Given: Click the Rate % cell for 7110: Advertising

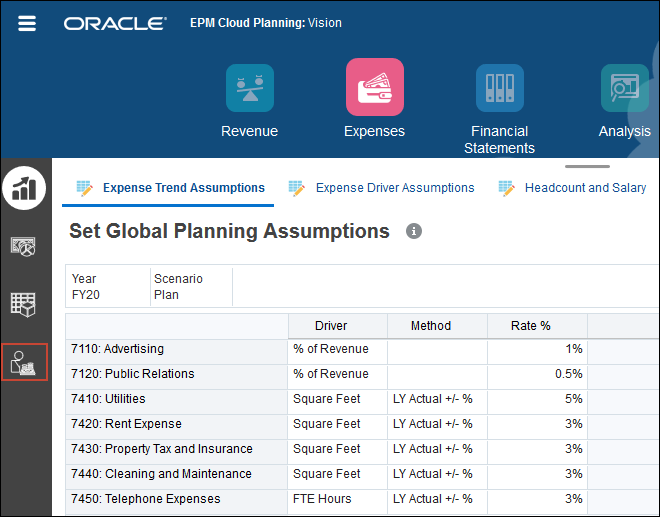Looking at the screenshot, I should coord(537,349).
